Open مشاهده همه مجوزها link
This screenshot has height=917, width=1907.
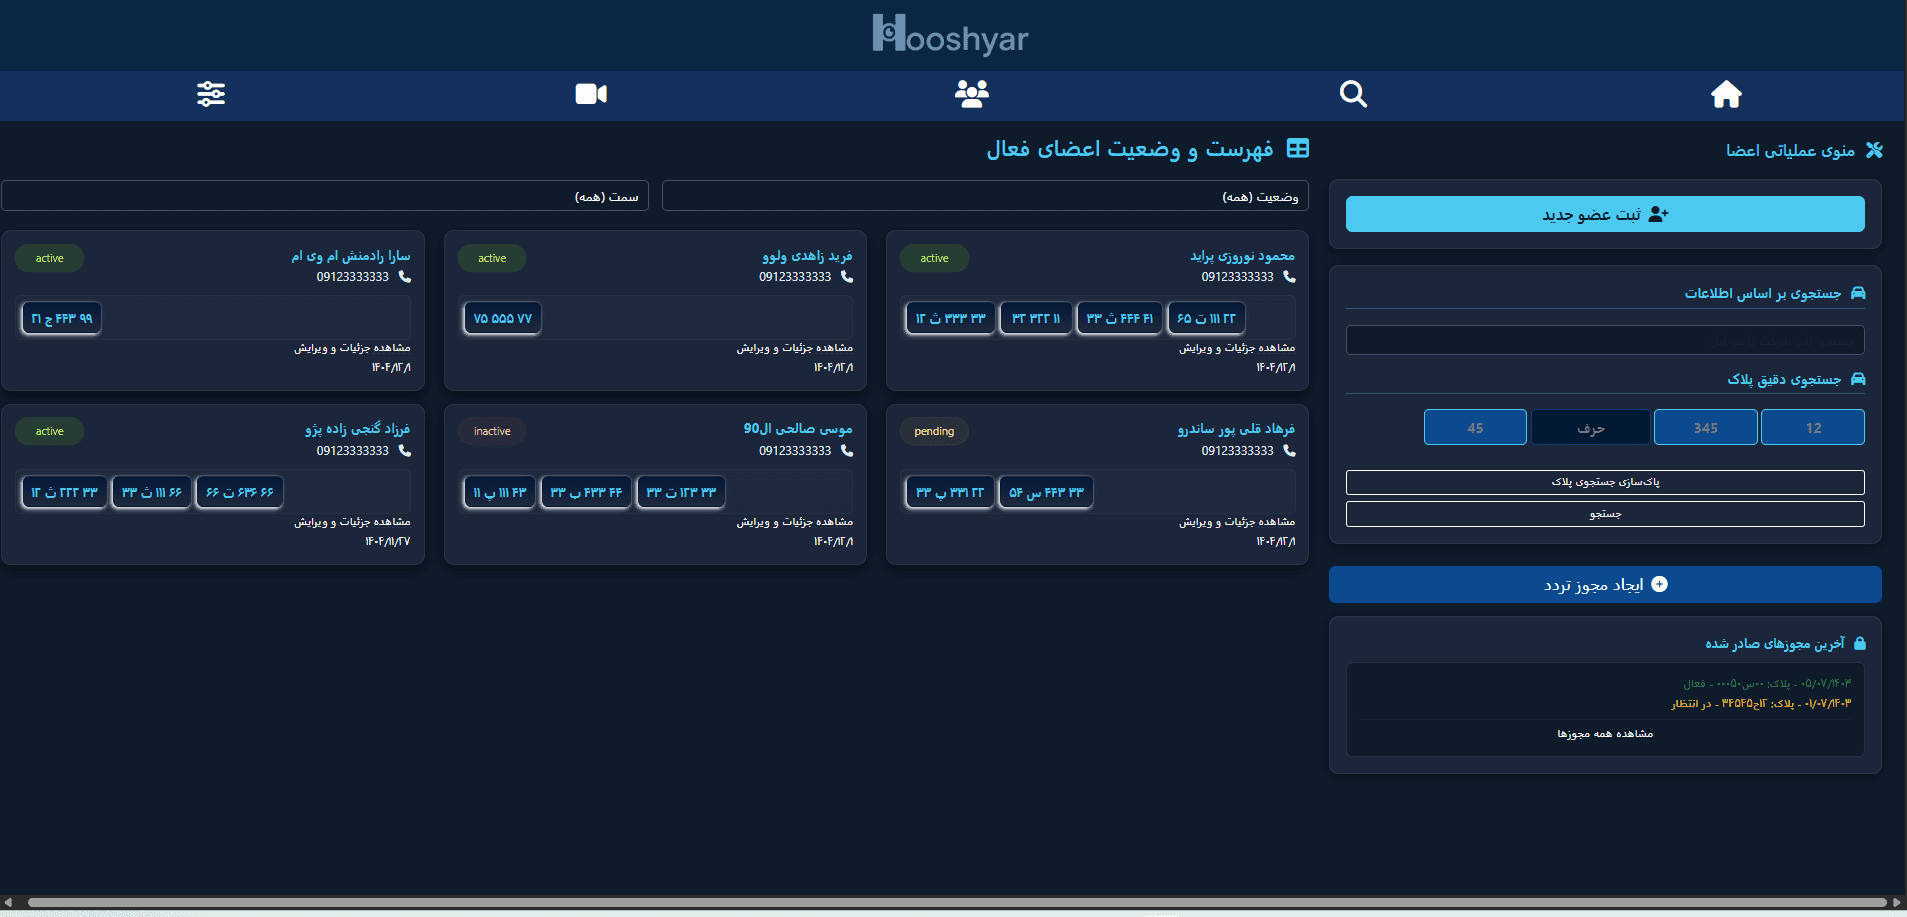1604,734
